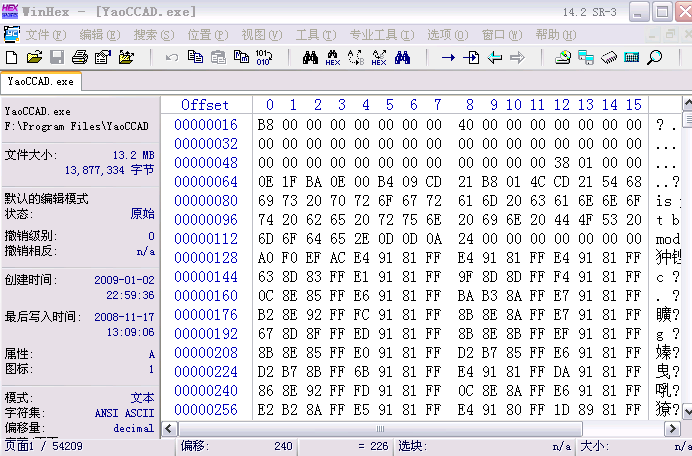The width and height of the screenshot is (692, 456).
Task: Open the 选项(O) menu
Action: (448, 35)
